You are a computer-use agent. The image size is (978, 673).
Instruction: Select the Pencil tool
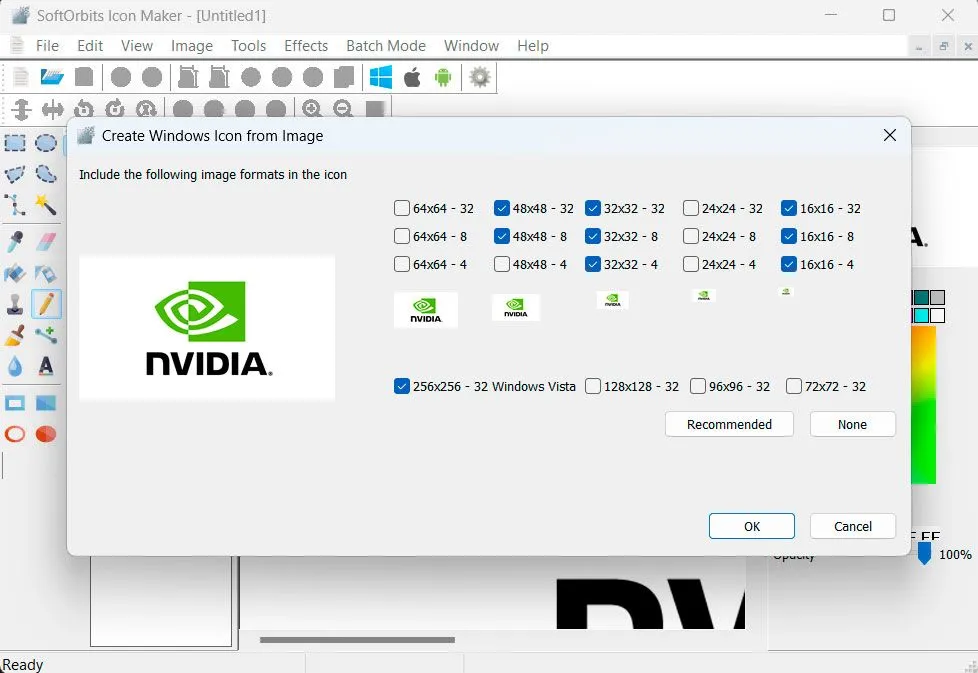(46, 304)
